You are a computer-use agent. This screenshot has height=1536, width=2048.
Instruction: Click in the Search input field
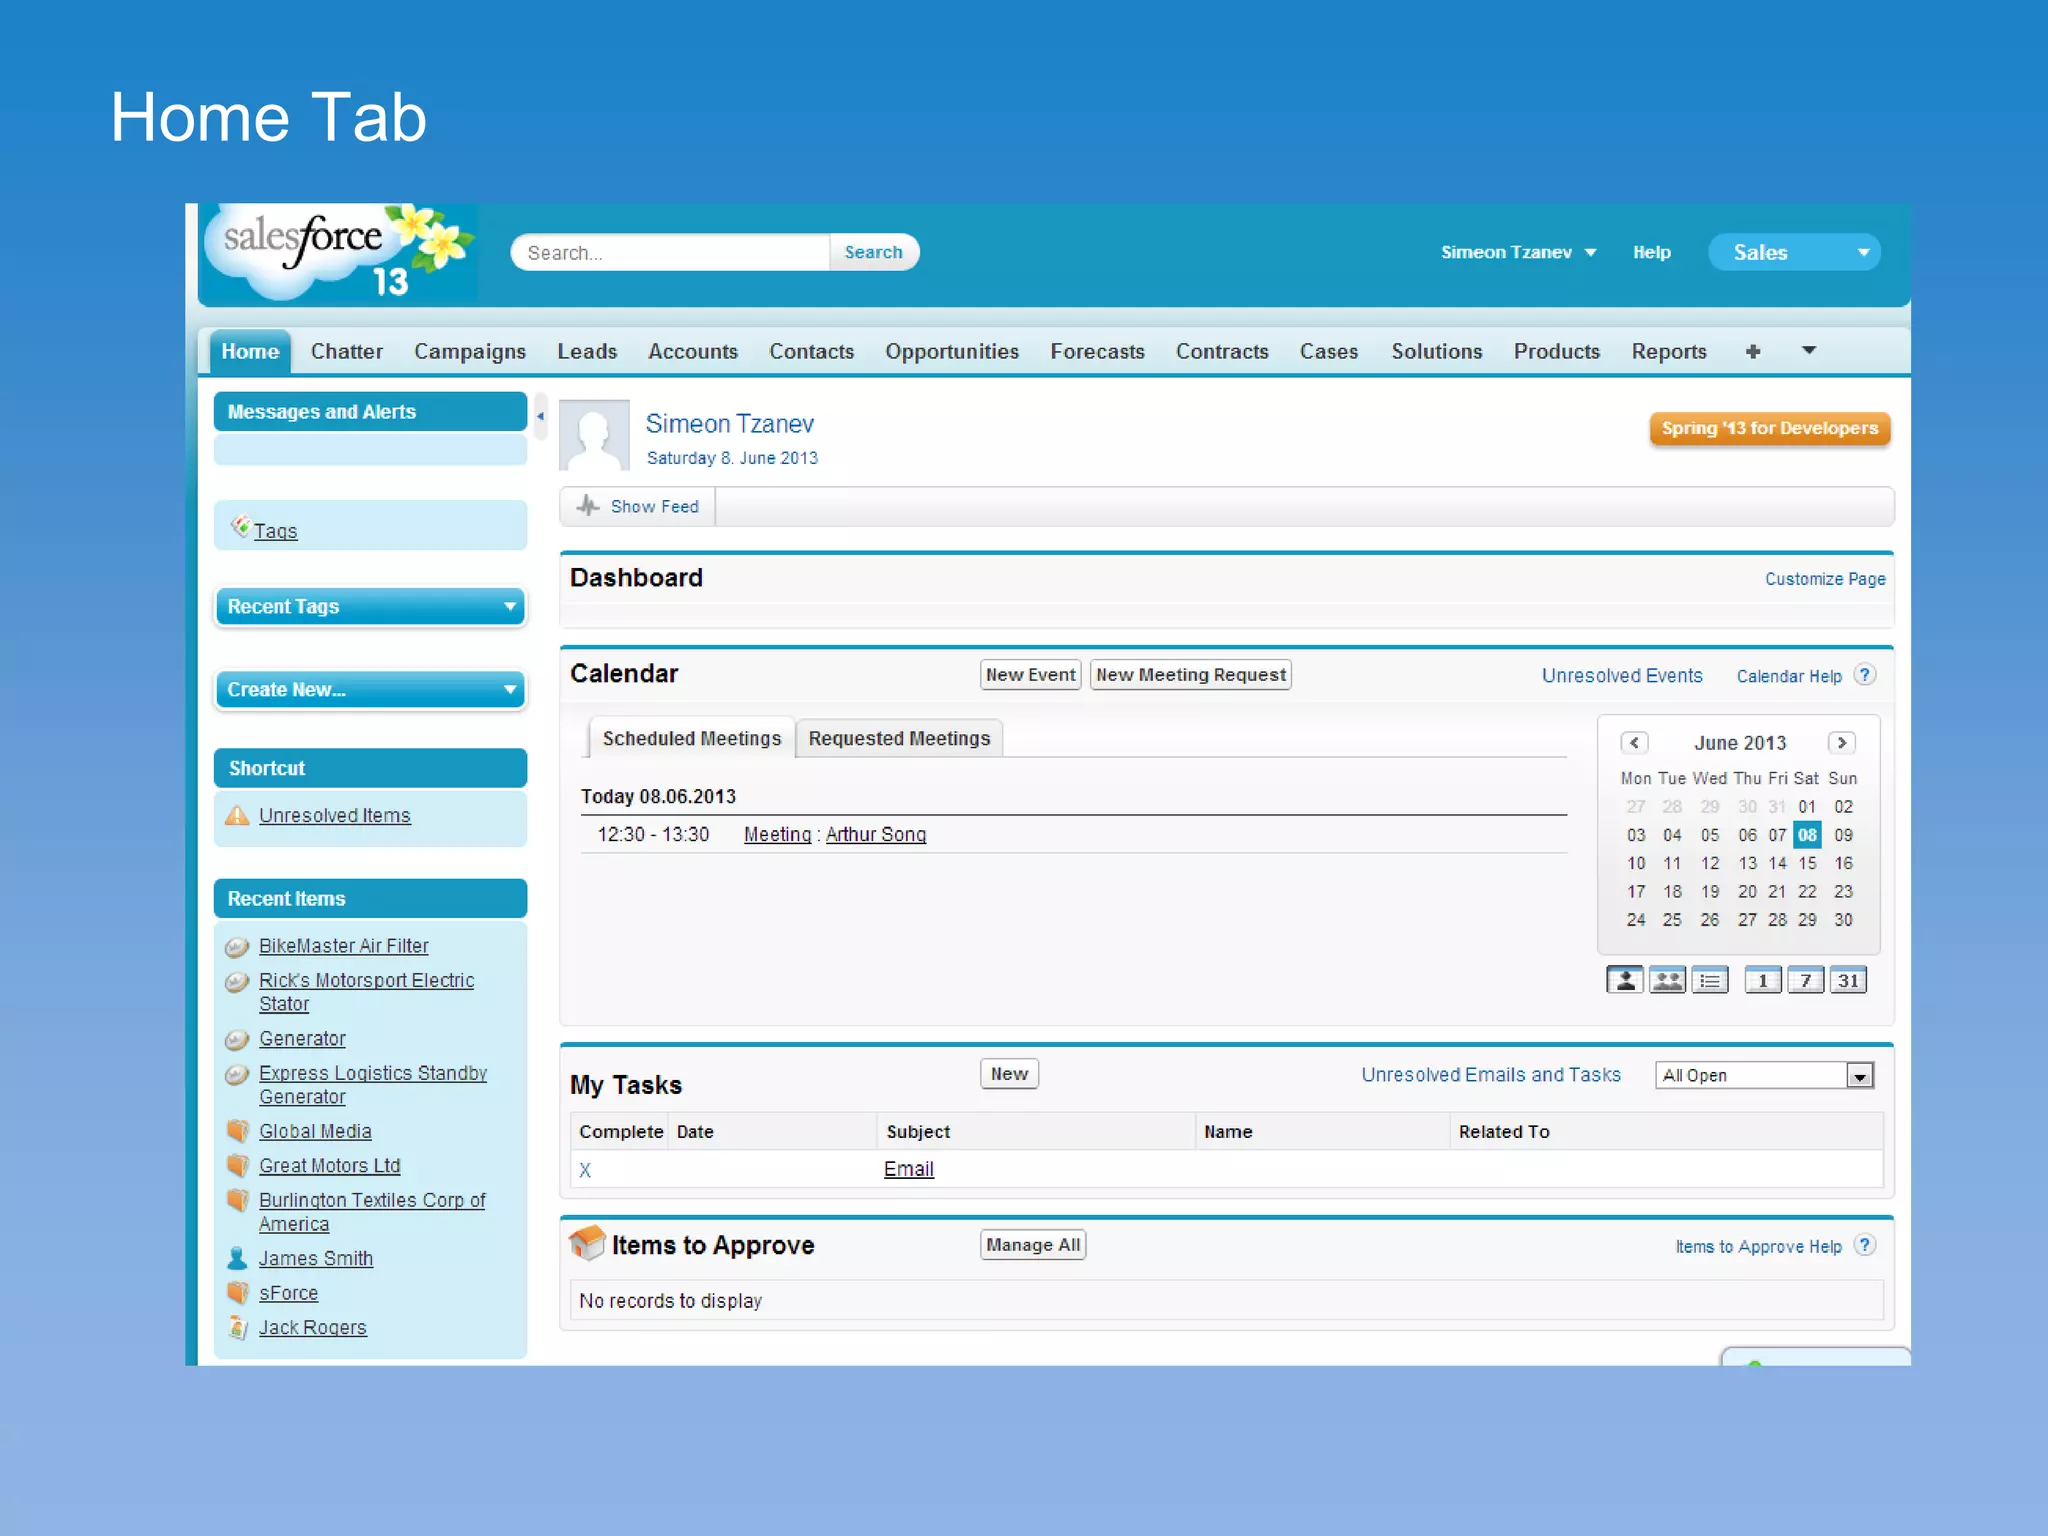670,252
